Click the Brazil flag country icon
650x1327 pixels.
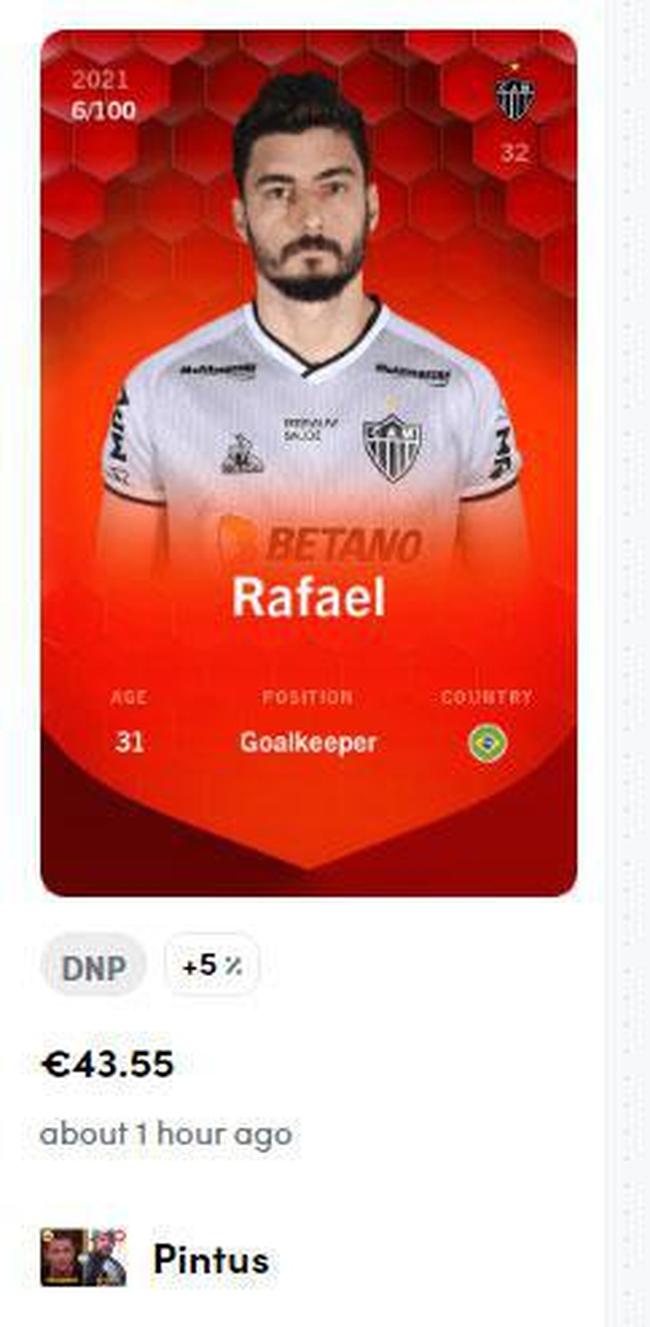tap(487, 743)
